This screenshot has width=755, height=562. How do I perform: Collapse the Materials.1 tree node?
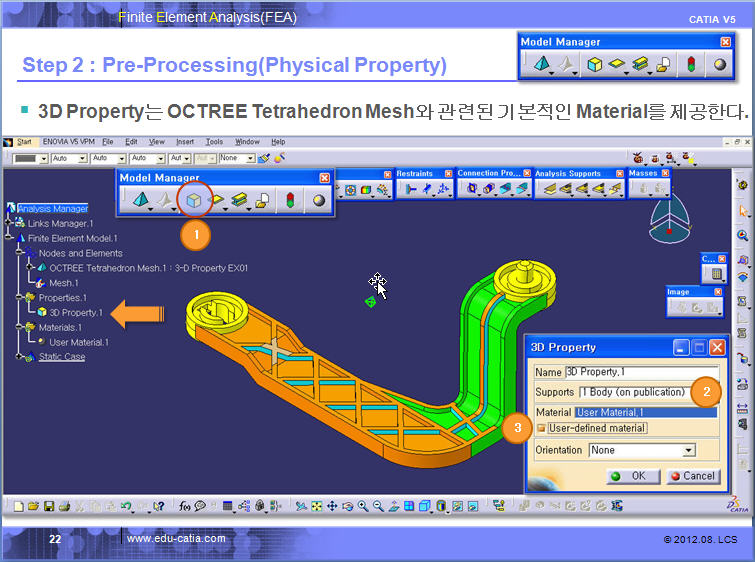click(19, 327)
